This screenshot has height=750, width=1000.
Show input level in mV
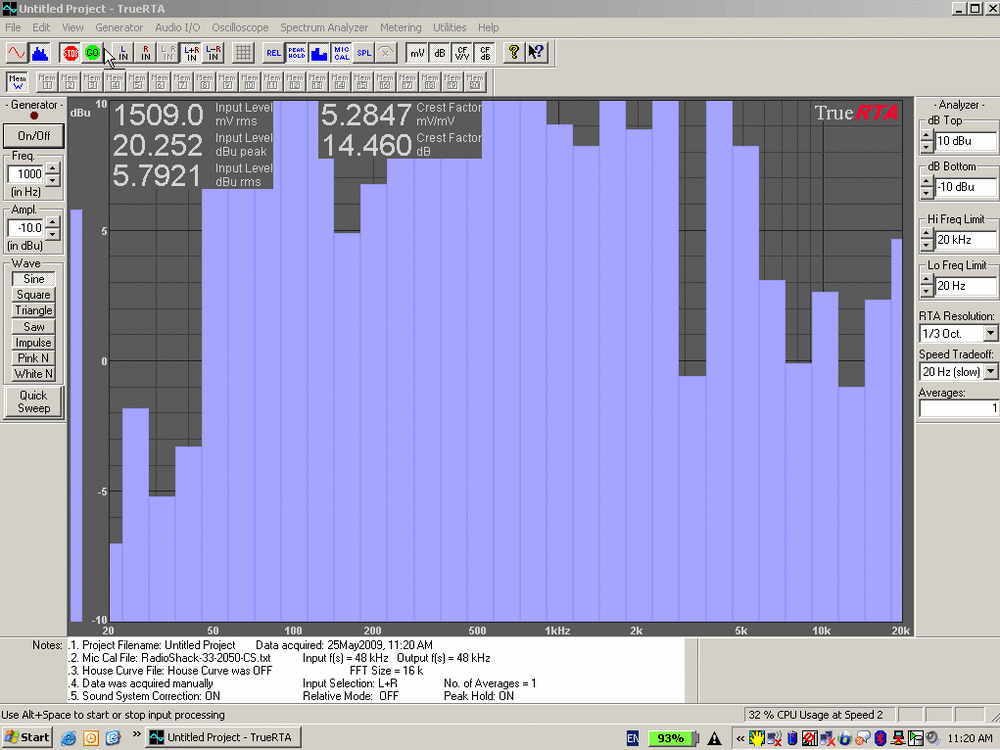pyautogui.click(x=417, y=53)
